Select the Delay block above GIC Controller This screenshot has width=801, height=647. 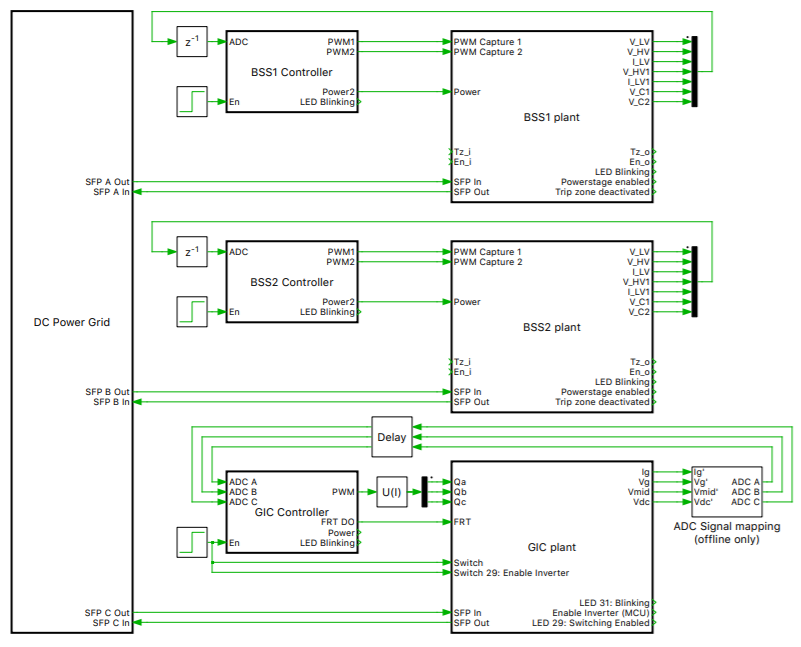tap(391, 437)
